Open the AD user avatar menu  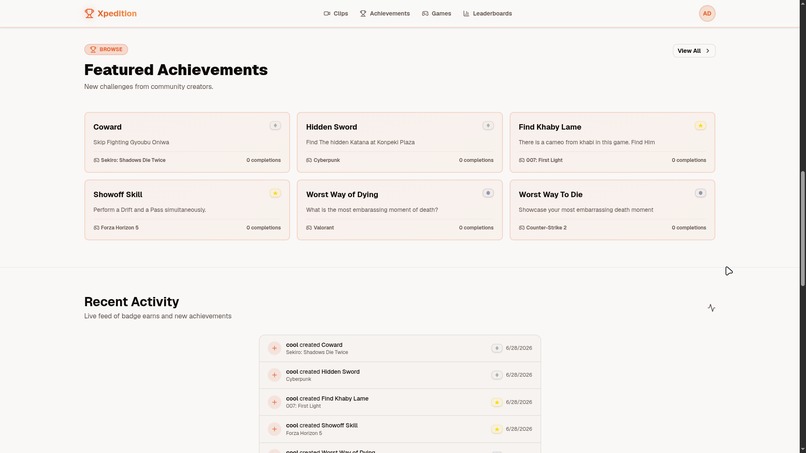click(x=707, y=13)
